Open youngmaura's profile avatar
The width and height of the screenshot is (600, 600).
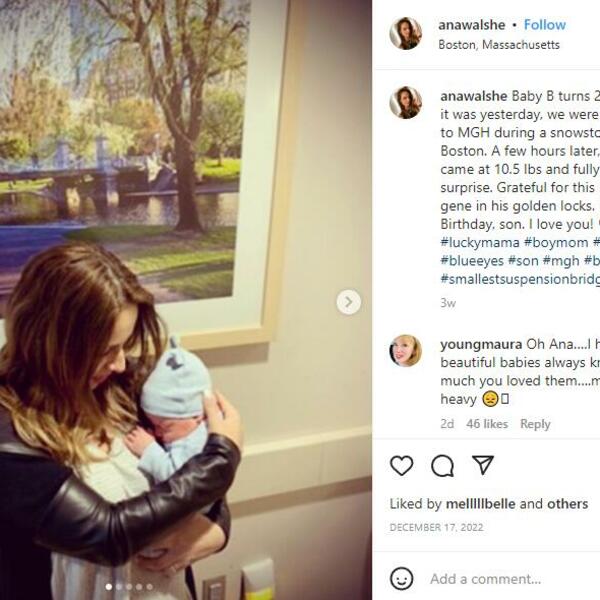406,351
